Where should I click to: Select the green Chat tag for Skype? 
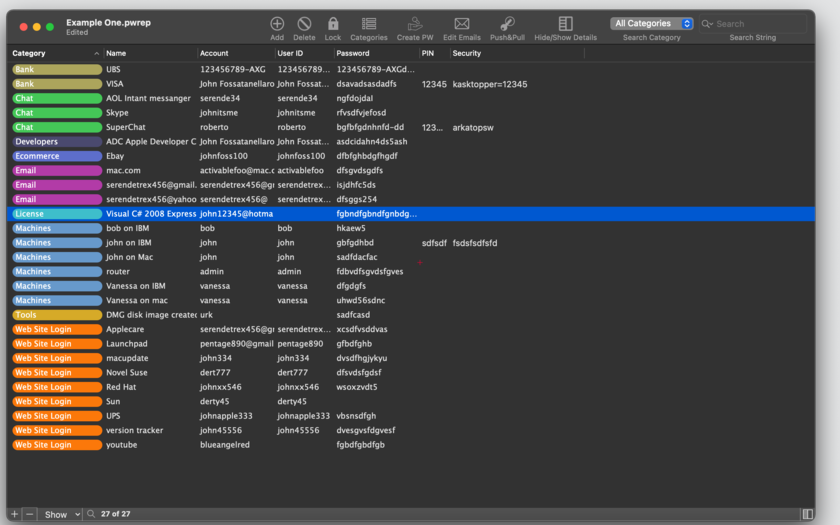tap(57, 113)
